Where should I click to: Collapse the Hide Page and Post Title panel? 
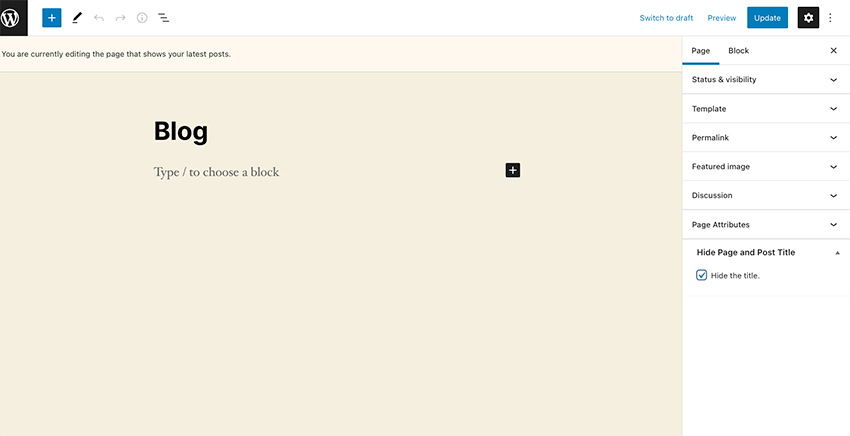click(766, 252)
